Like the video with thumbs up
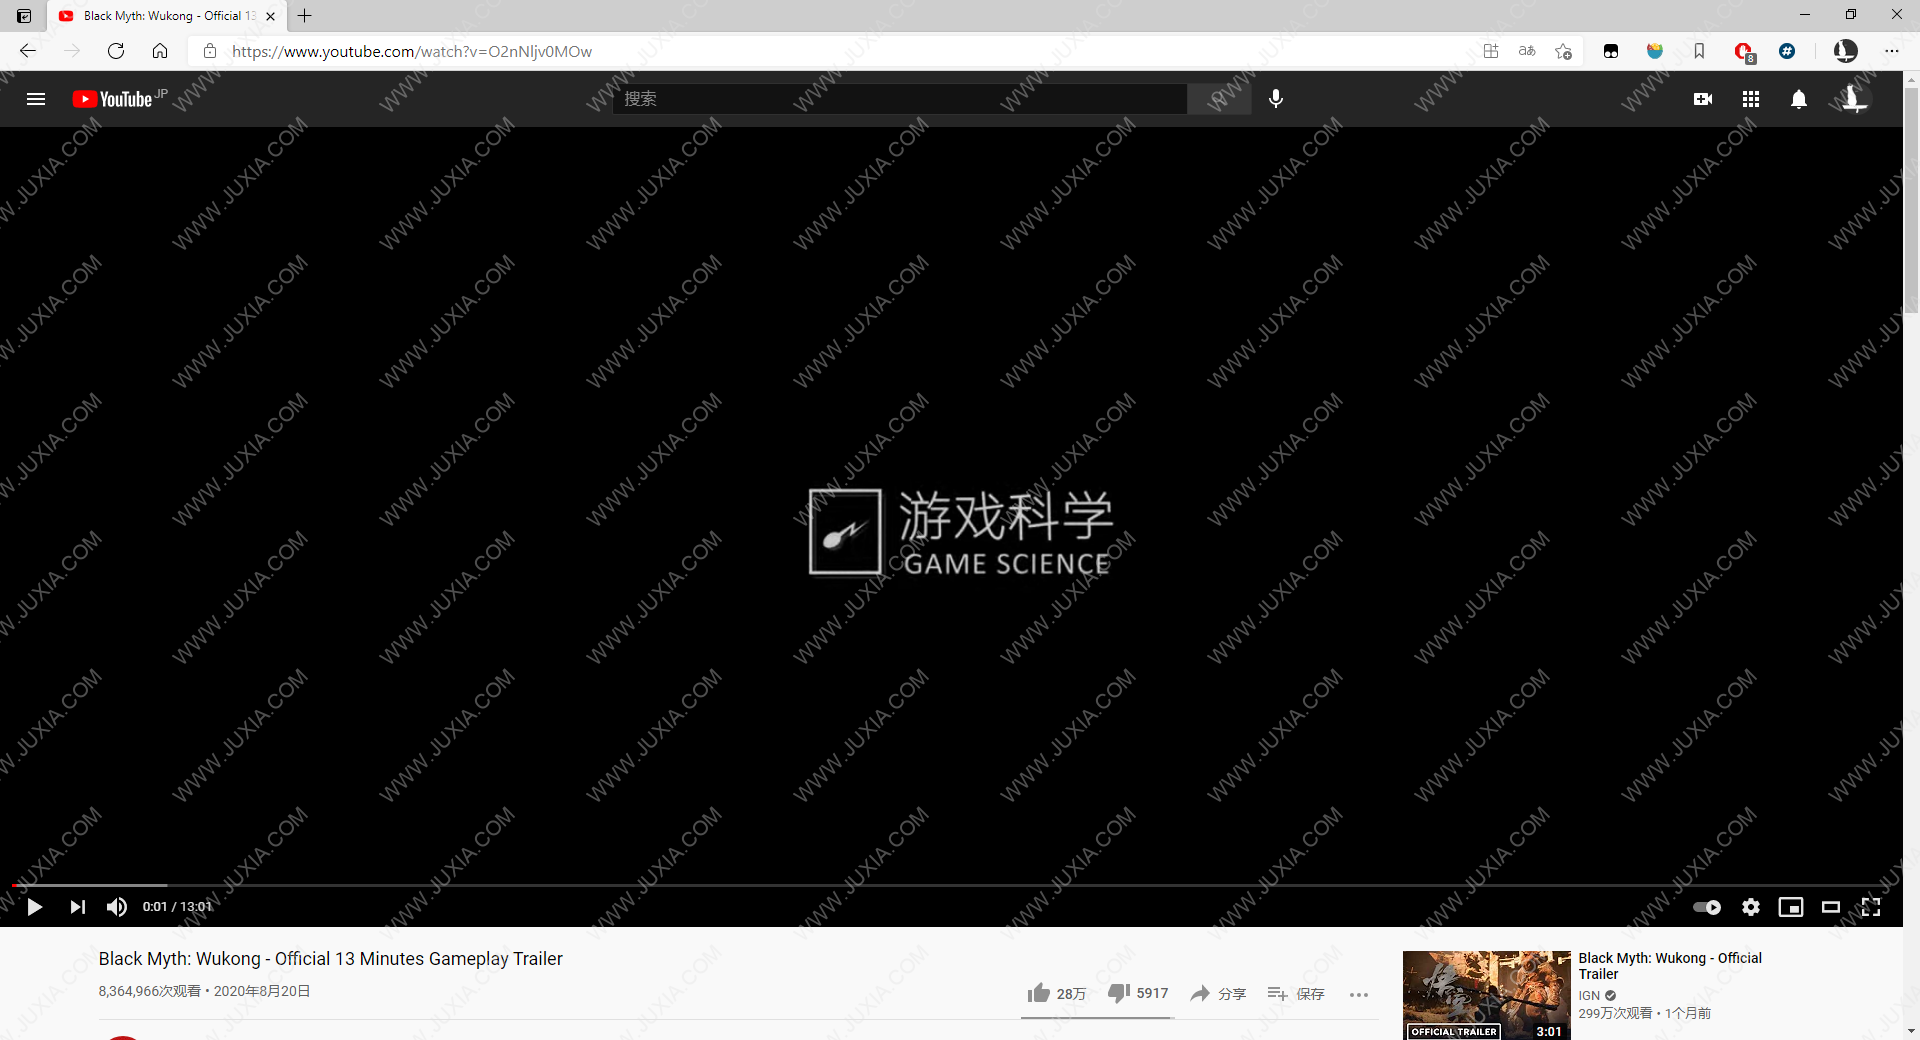The image size is (1920, 1040). tap(1056, 993)
